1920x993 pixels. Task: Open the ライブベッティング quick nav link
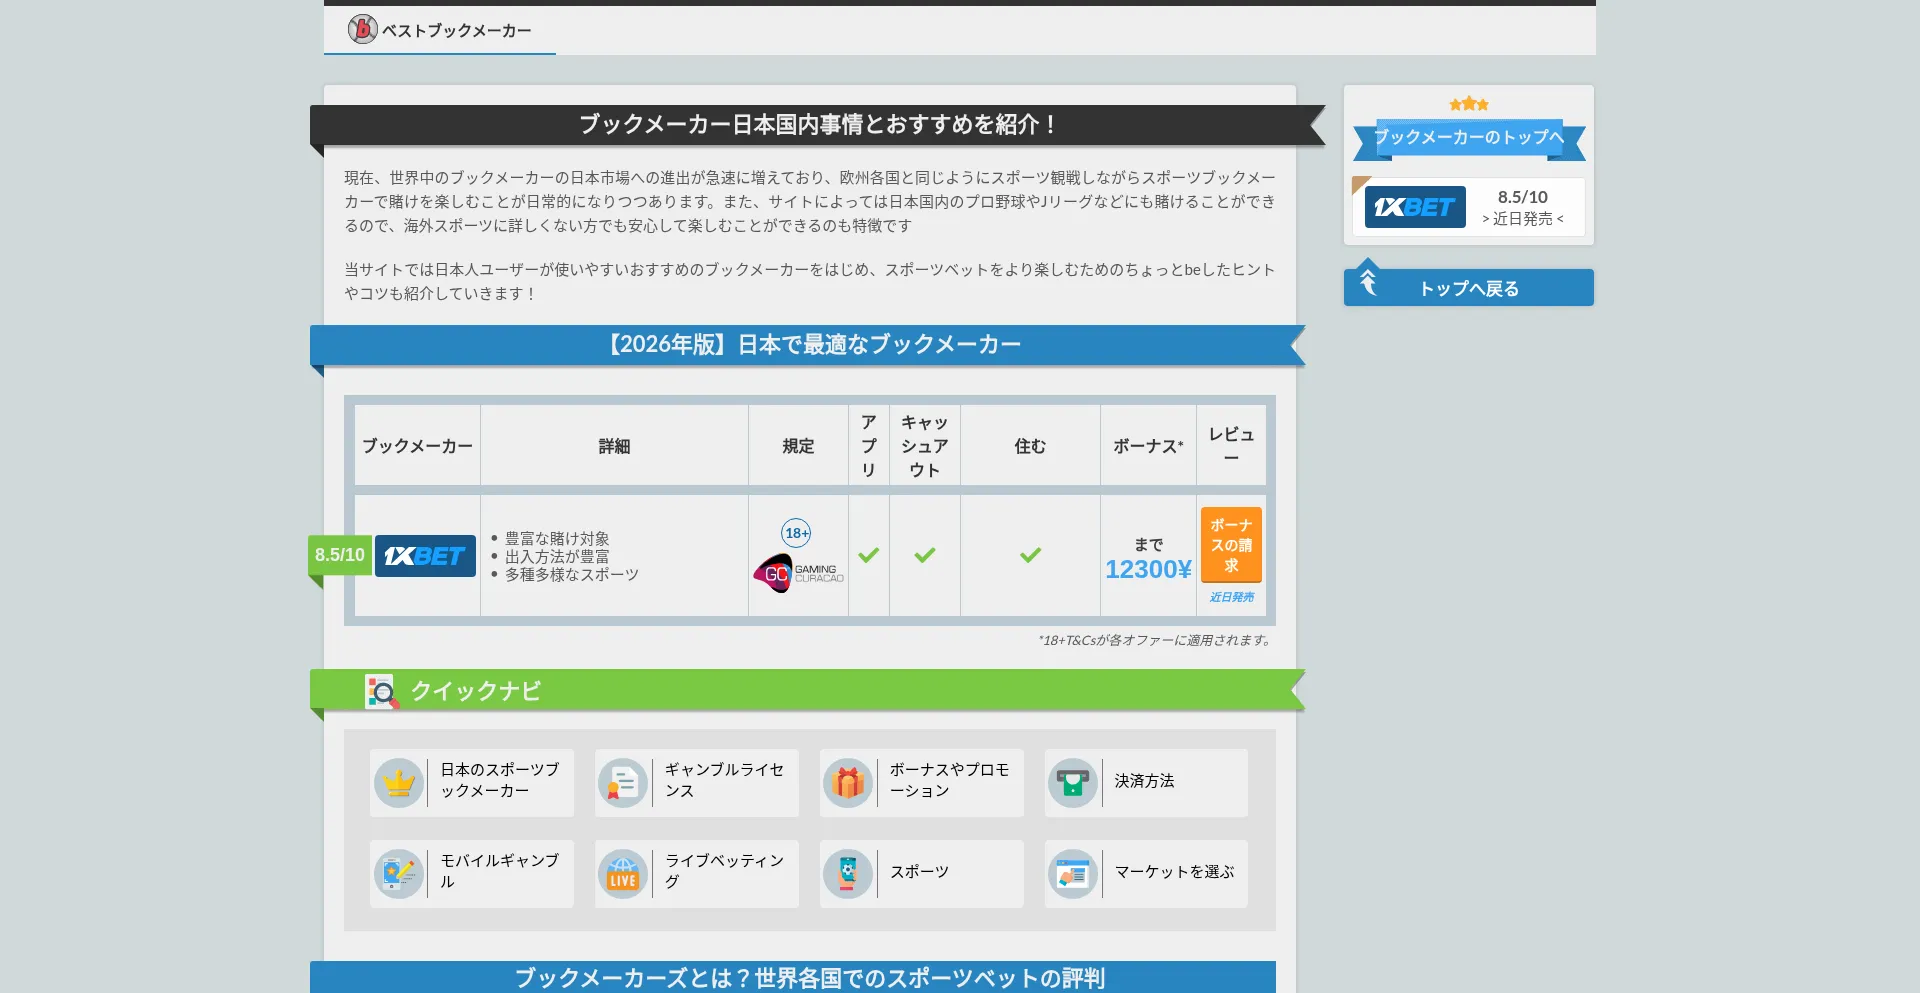[697, 874]
